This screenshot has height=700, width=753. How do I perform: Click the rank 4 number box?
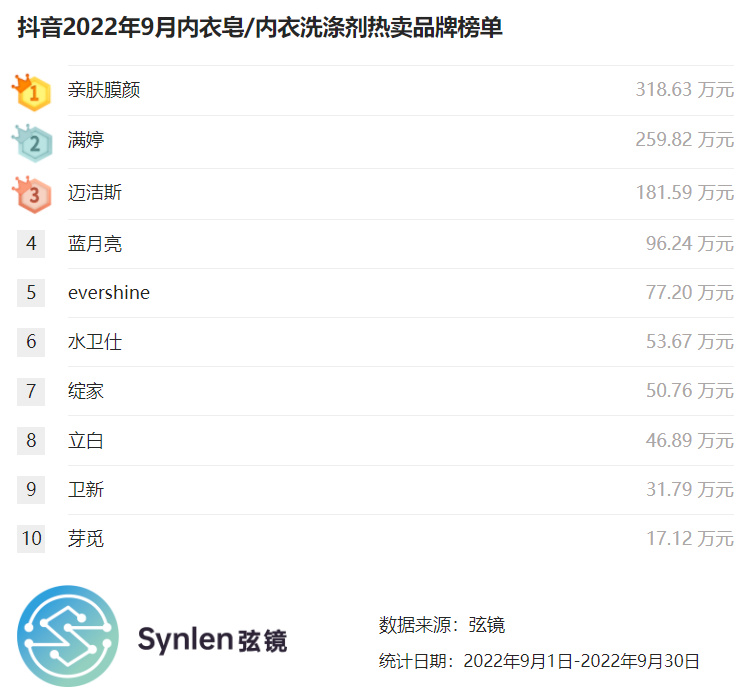point(31,243)
